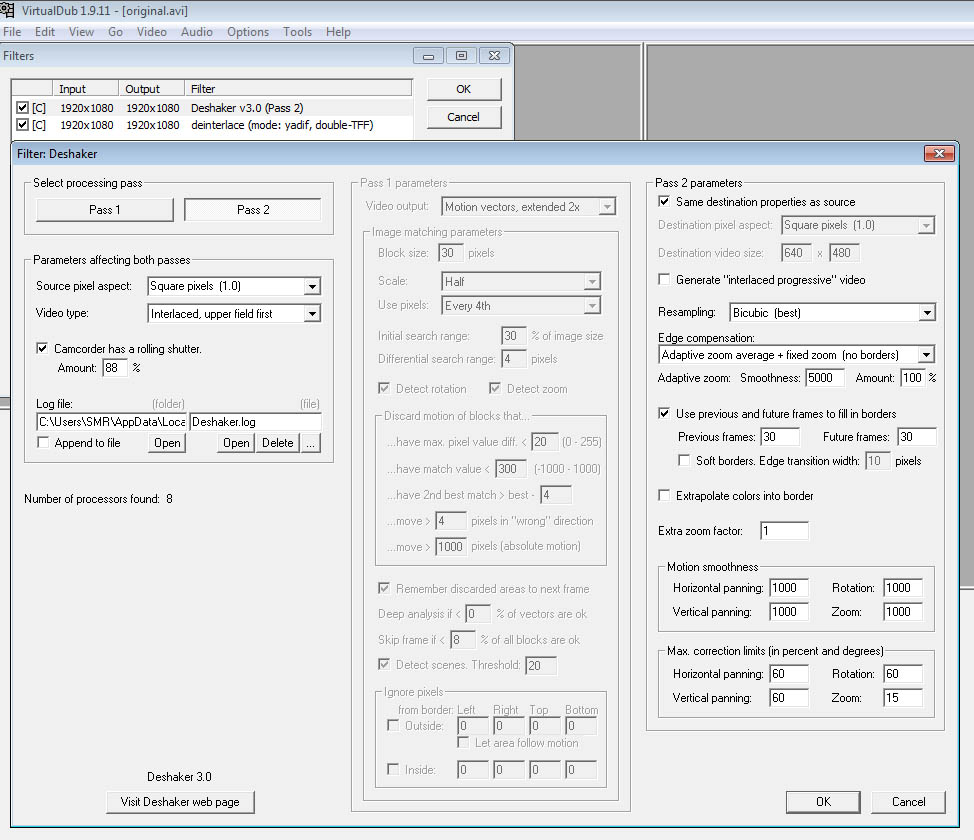Open the Video menu
The image size is (974, 840).
click(152, 32)
